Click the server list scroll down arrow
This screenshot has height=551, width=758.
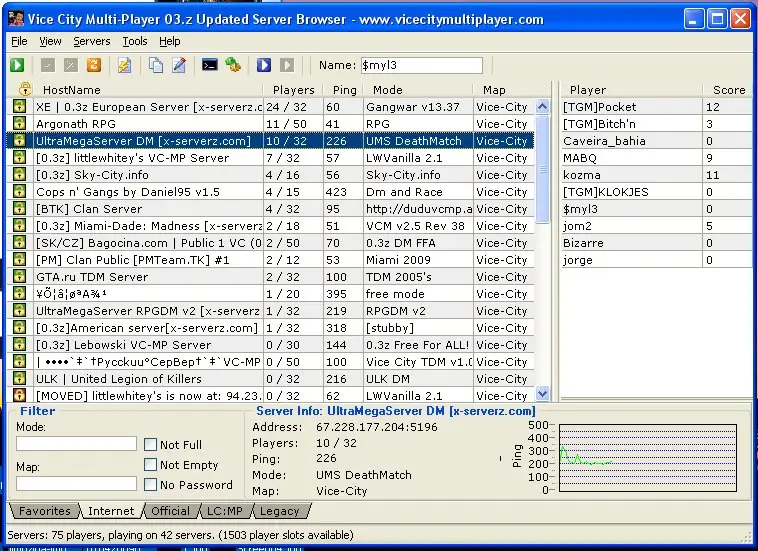542,394
